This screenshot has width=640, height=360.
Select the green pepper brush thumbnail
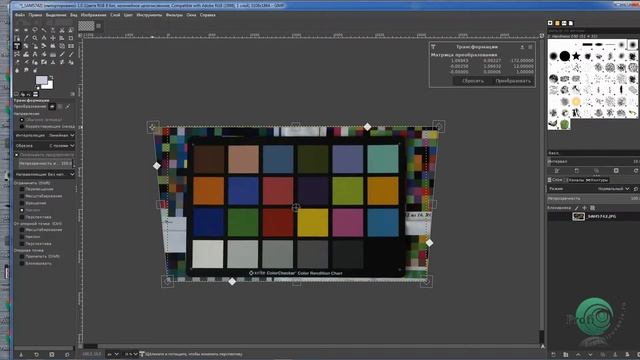point(564,124)
